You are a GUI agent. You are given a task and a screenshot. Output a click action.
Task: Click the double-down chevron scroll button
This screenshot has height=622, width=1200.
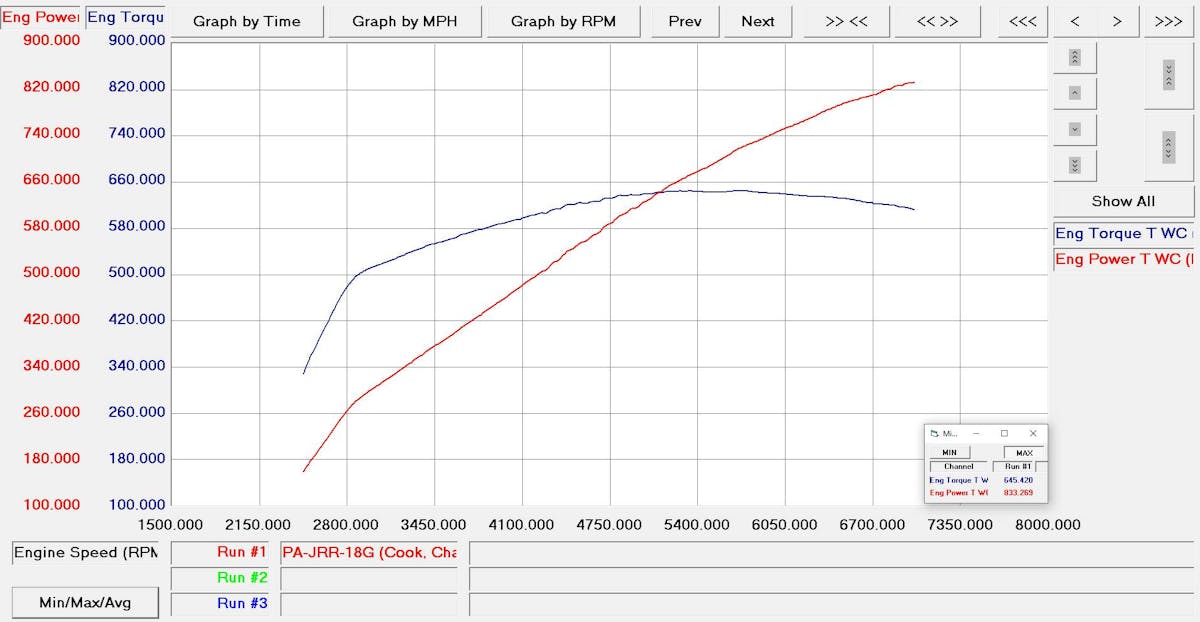[x=1075, y=165]
